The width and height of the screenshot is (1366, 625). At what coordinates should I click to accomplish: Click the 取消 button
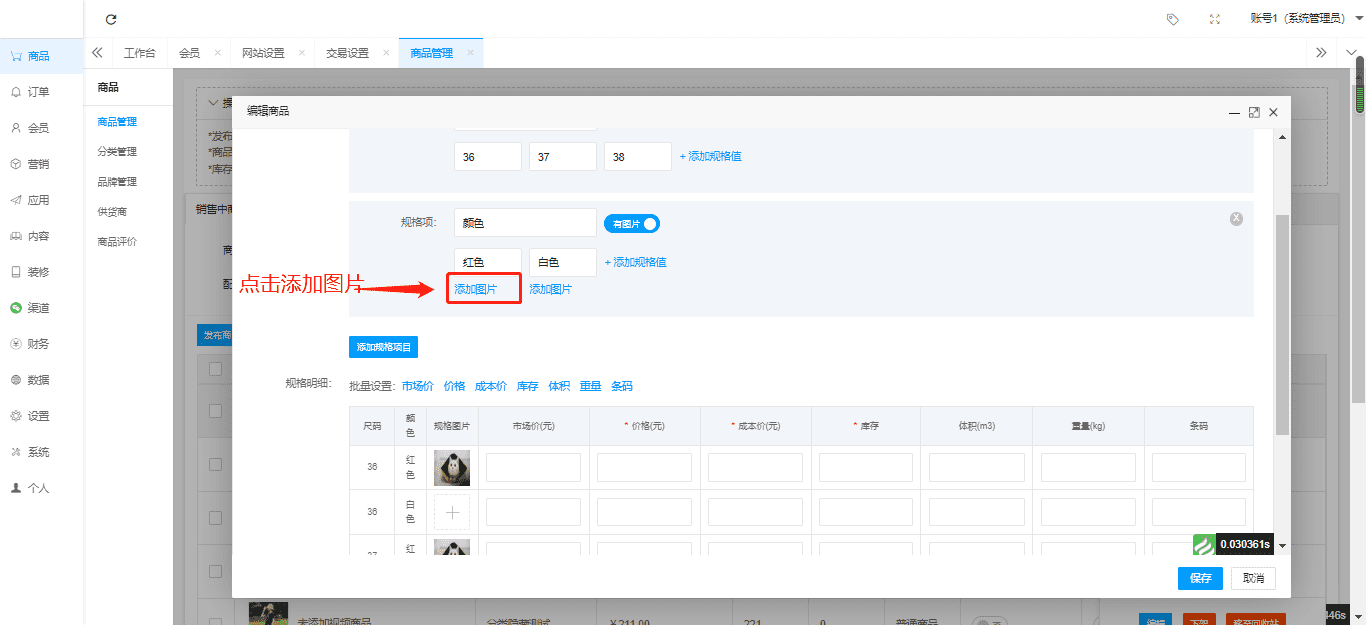click(1253, 578)
